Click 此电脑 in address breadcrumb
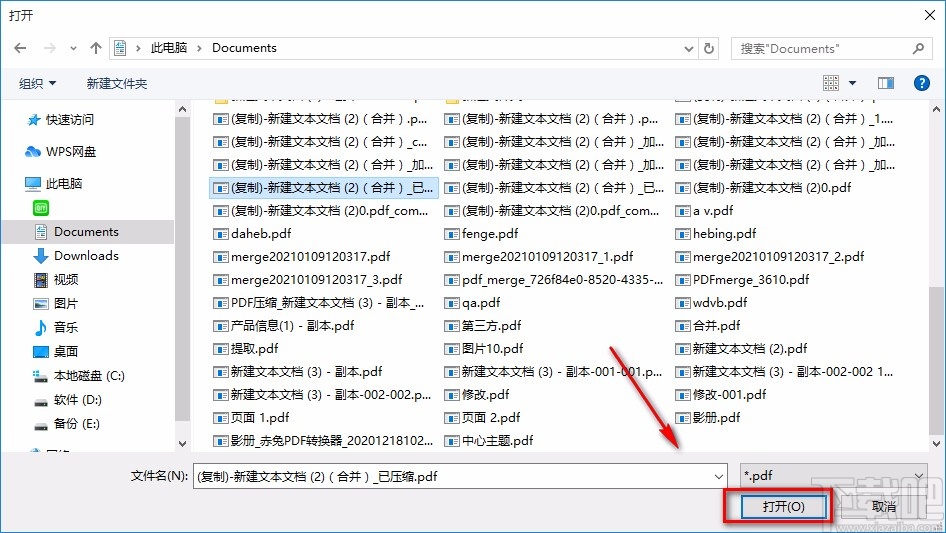Viewport: 946px width, 533px height. tap(169, 48)
